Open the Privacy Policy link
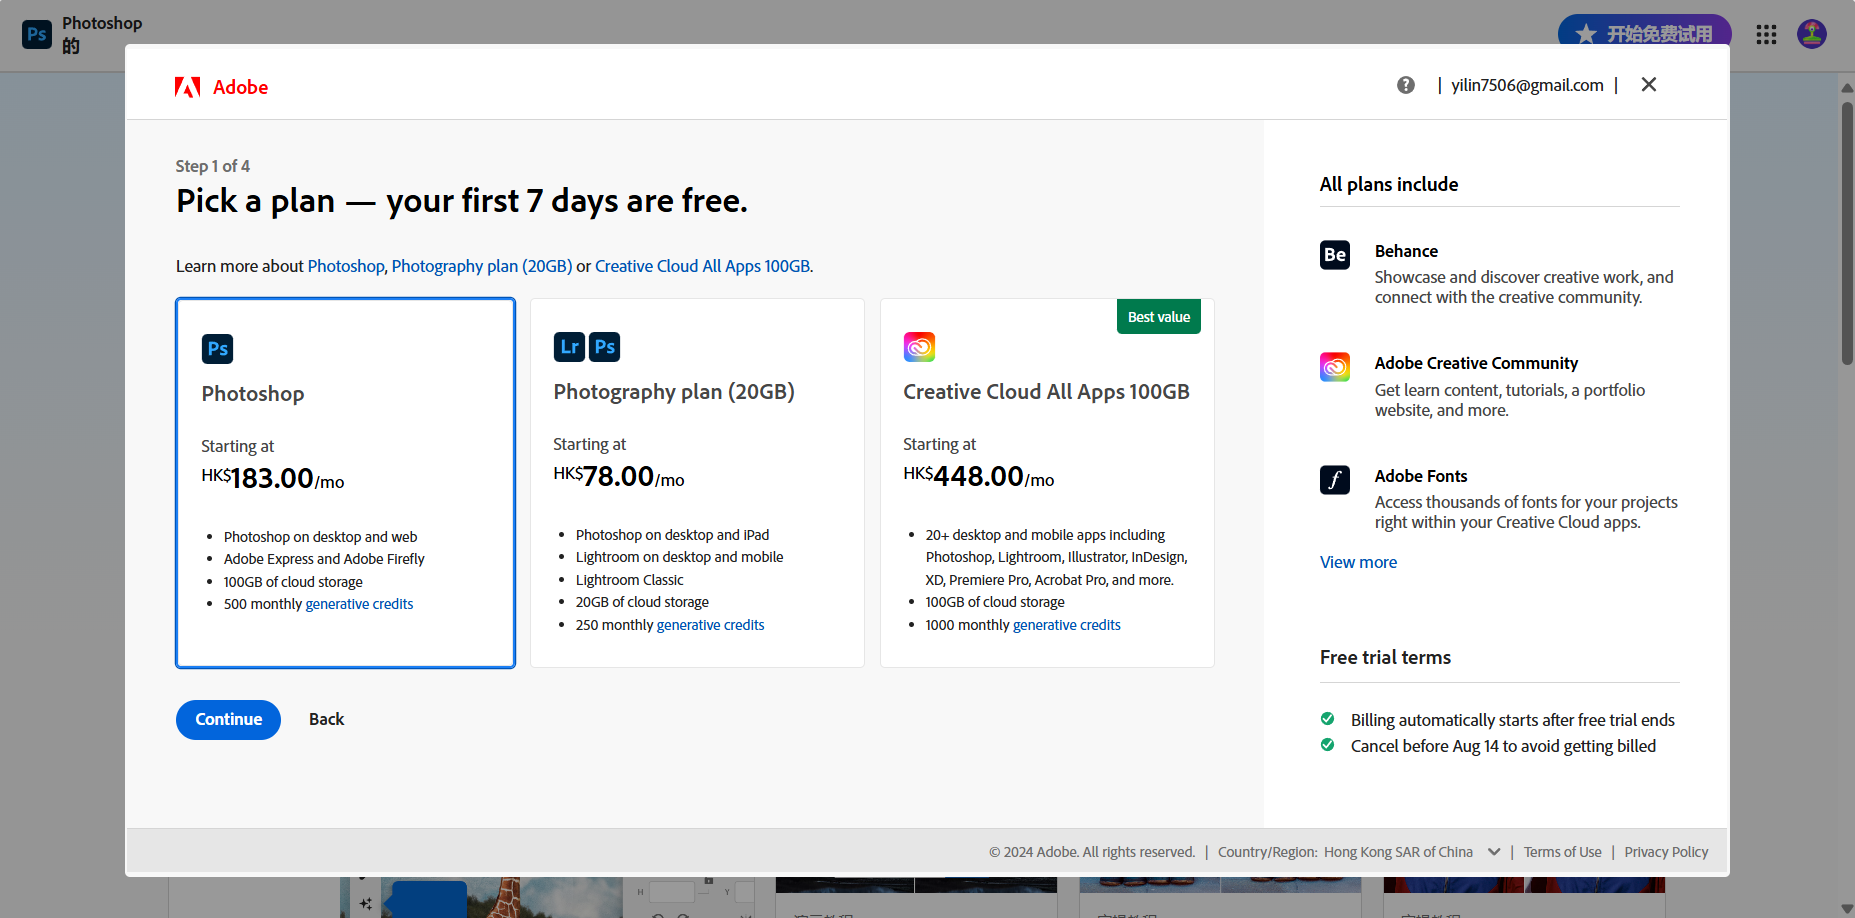The width and height of the screenshot is (1855, 918). [1666, 852]
